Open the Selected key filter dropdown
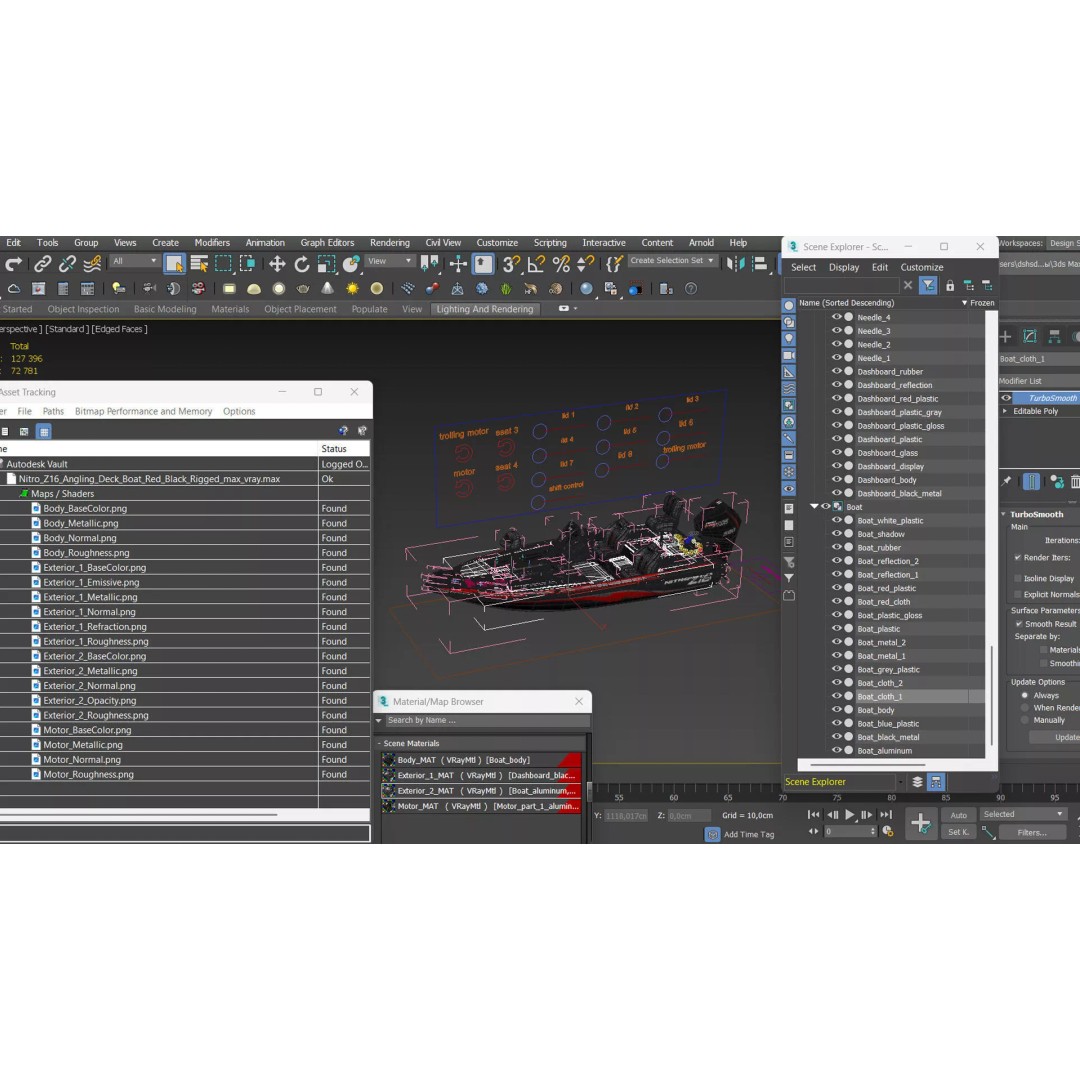Viewport: 1080px width, 1080px height. 1023,814
